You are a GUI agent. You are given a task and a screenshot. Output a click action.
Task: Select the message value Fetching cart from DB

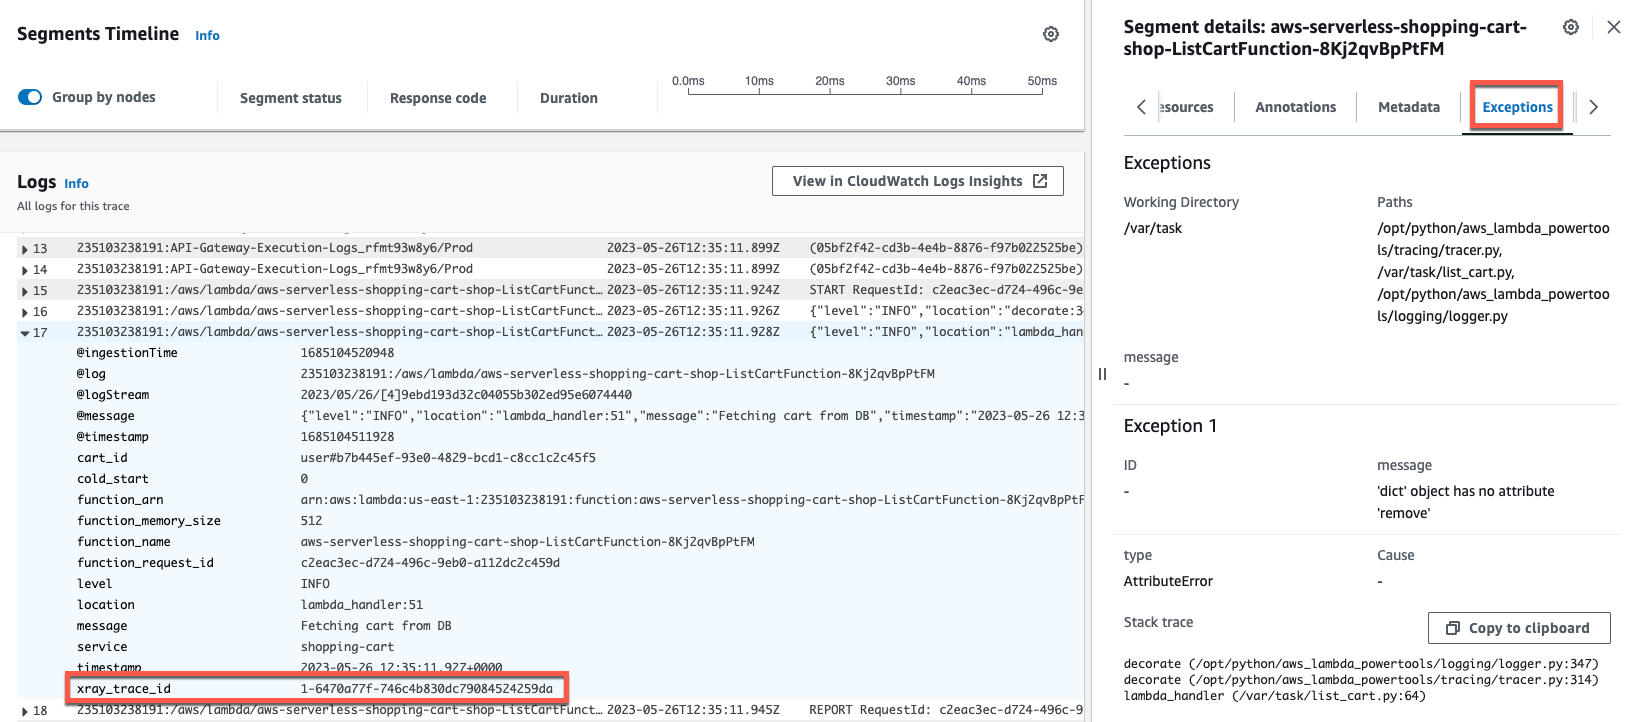tap(376, 626)
